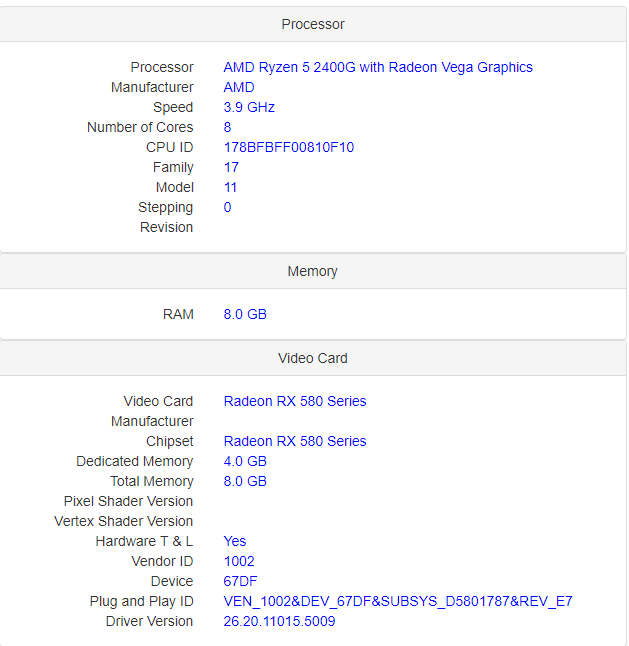Click the 'Driver Version' label
The width and height of the screenshot is (629, 646).
point(150,621)
